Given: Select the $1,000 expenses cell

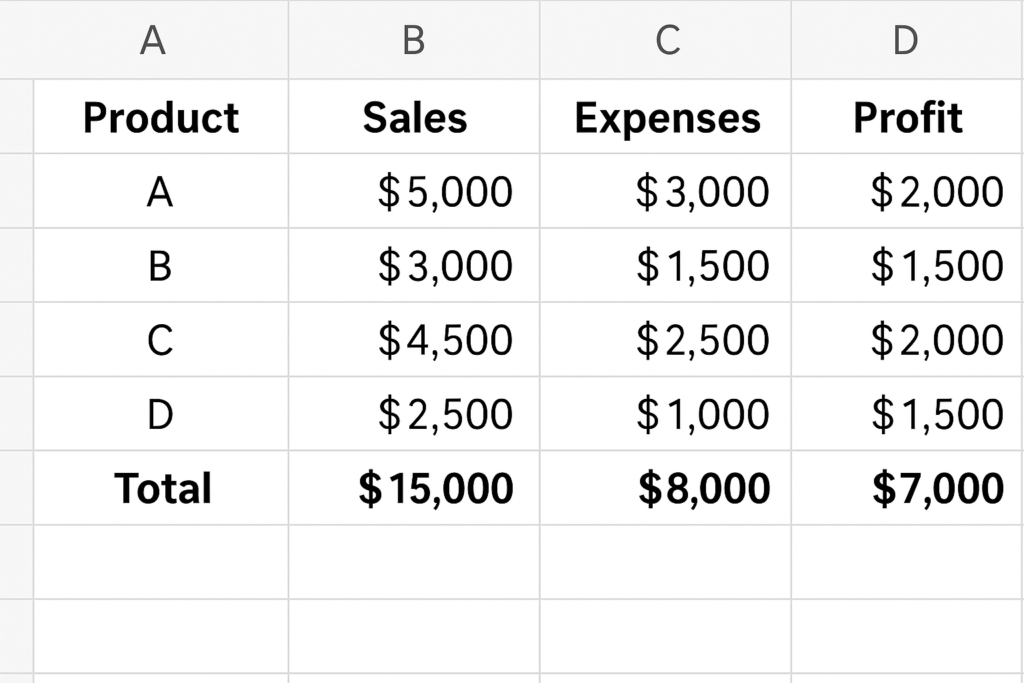Looking at the screenshot, I should 665,413.
